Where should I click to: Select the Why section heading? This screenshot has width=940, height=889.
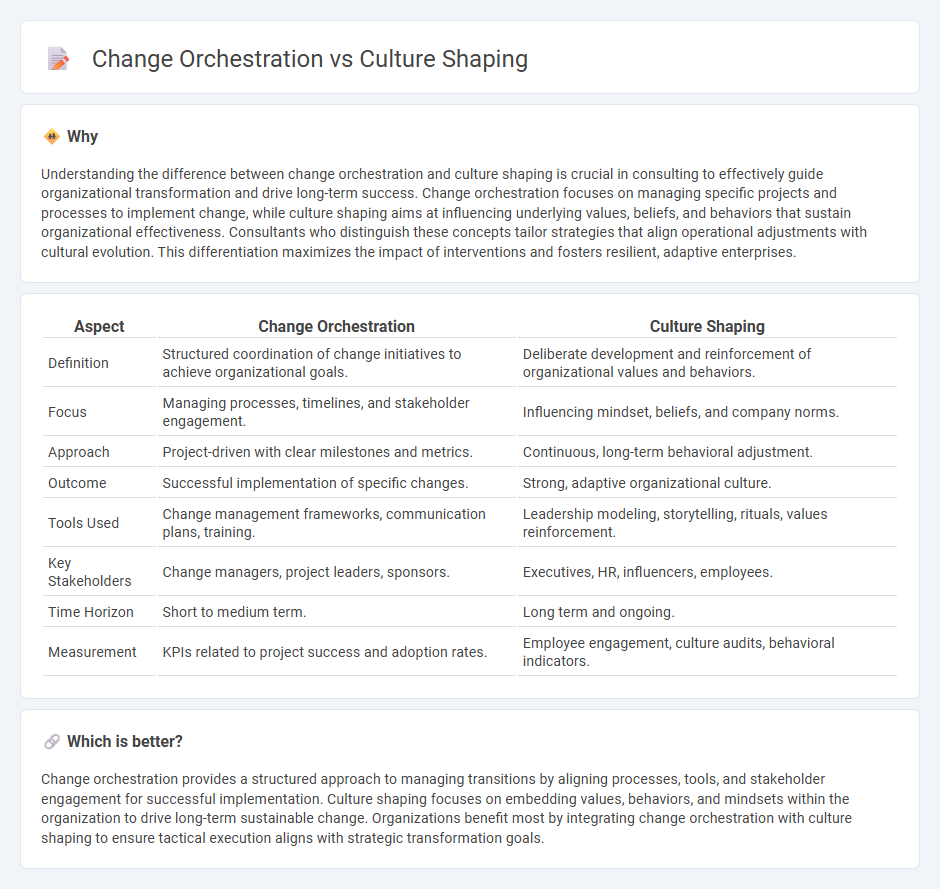(x=82, y=137)
